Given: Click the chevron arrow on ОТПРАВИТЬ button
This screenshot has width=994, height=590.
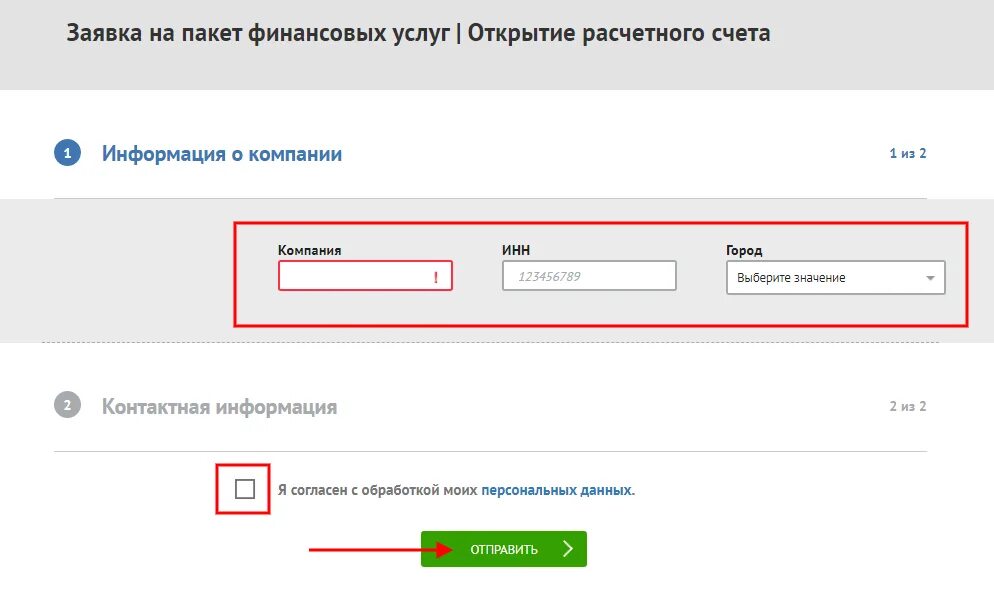Looking at the screenshot, I should pyautogui.click(x=567, y=549).
